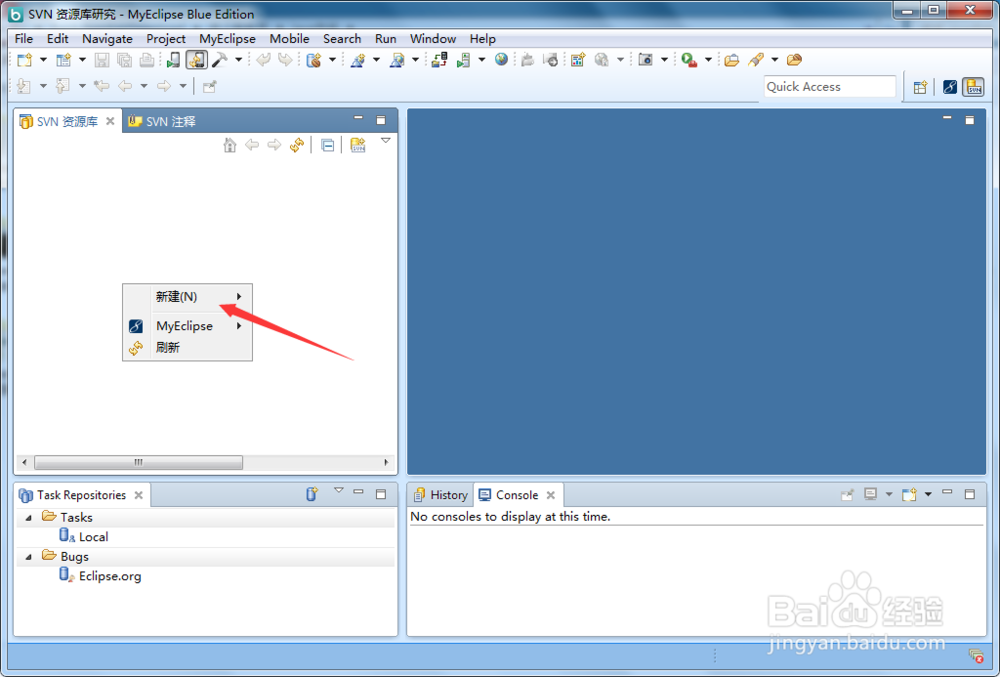Click the Save All toolbar icon
The height and width of the screenshot is (677, 1000).
(124, 60)
